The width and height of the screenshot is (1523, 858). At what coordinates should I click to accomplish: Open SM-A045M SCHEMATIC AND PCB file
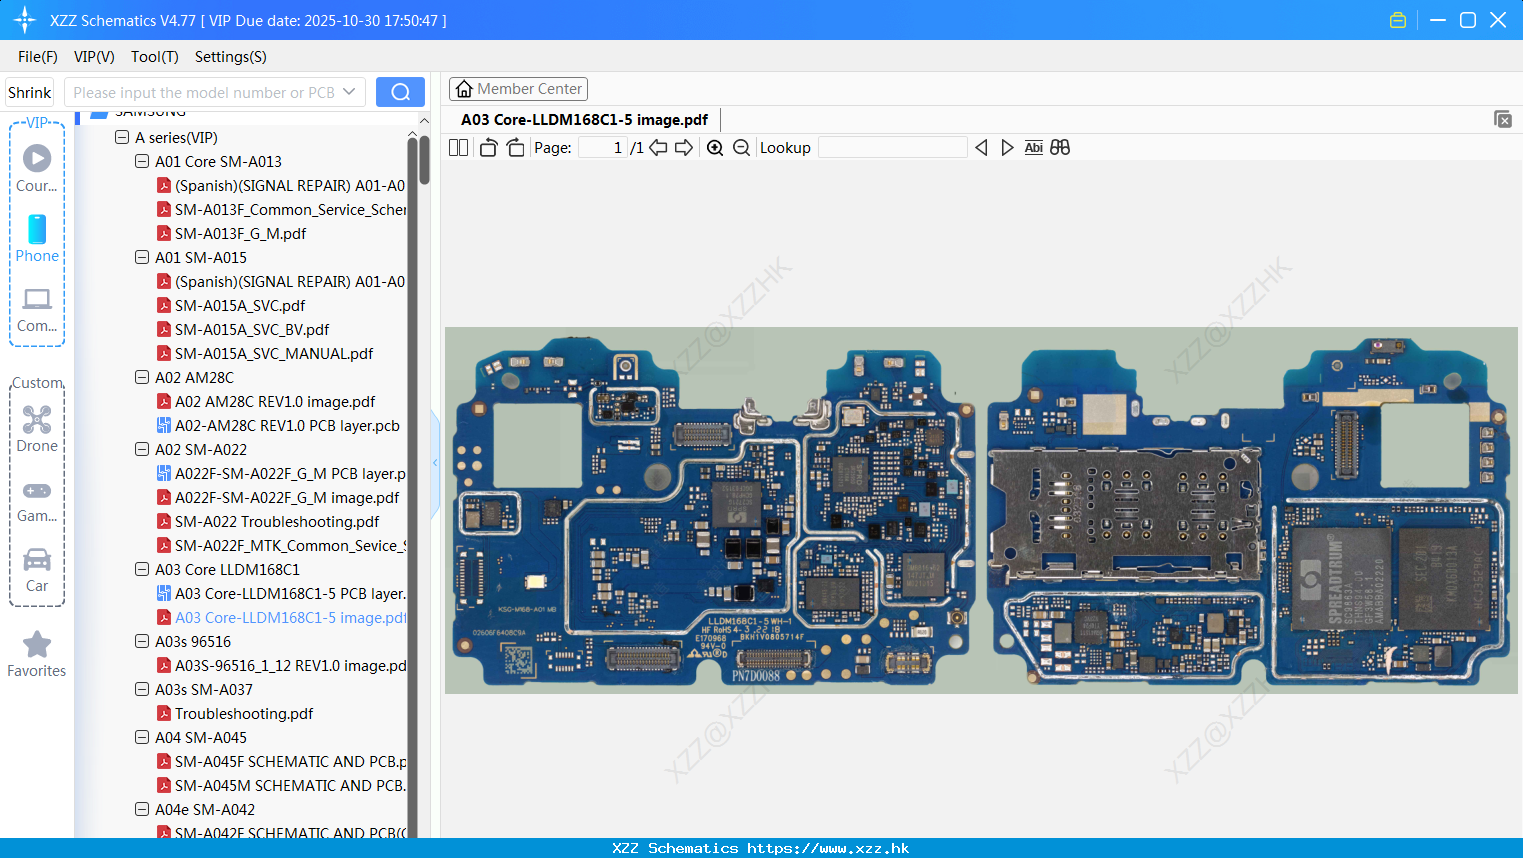click(282, 785)
